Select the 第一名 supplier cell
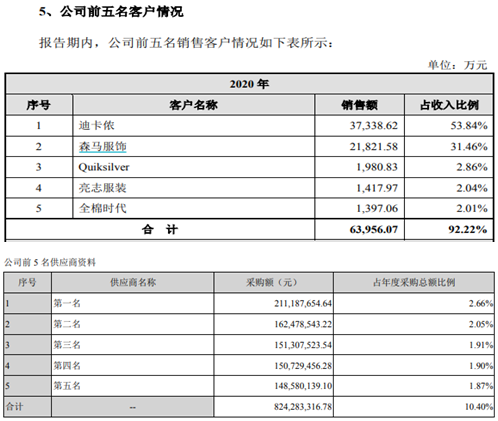This screenshot has height=421, width=498. [133, 303]
